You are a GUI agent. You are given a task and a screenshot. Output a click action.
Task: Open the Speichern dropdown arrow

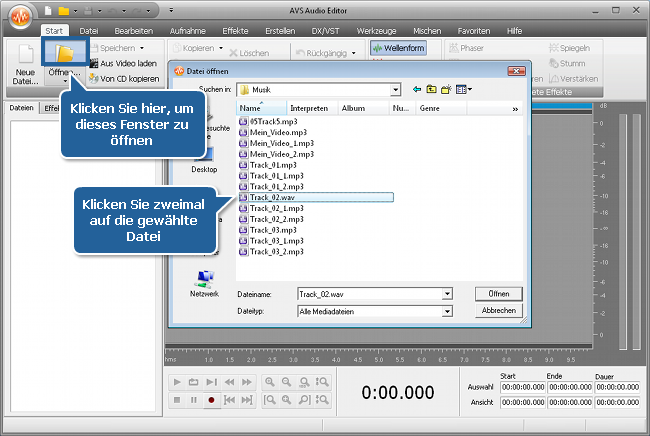(142, 48)
